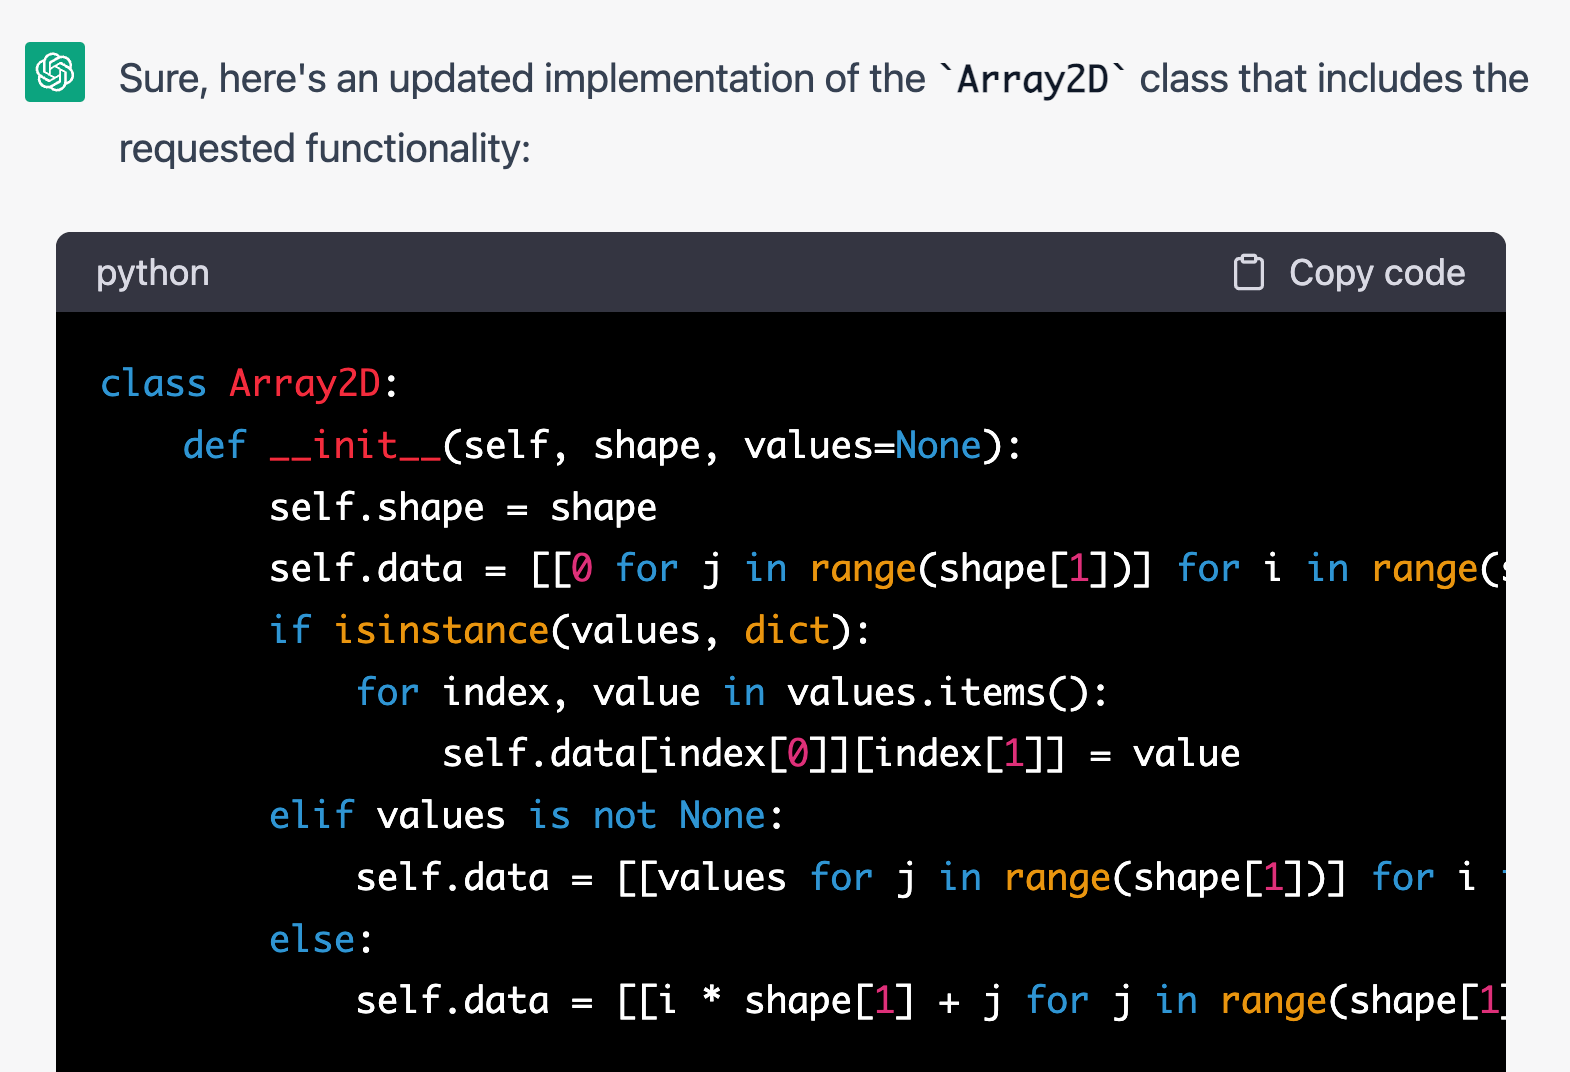
Task: Click the 'else:' line in the code
Action: pyautogui.click(x=321, y=939)
